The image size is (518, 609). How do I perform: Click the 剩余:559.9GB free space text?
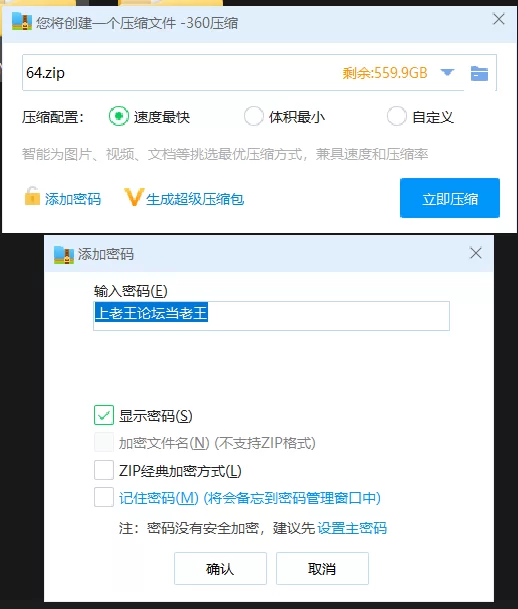(x=385, y=73)
